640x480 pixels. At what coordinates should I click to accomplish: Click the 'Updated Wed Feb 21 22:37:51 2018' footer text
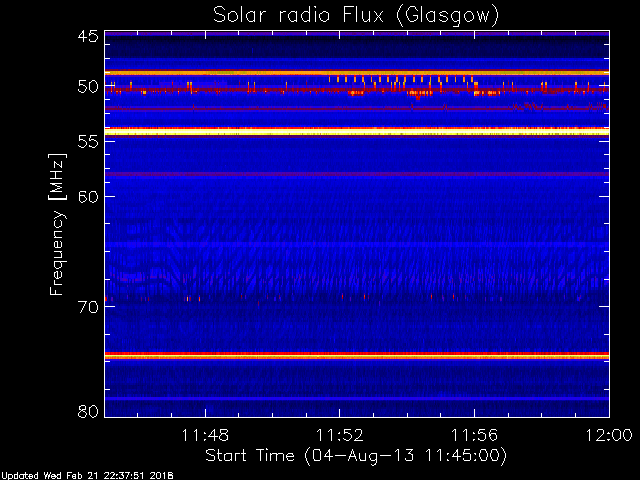[x=87, y=476]
